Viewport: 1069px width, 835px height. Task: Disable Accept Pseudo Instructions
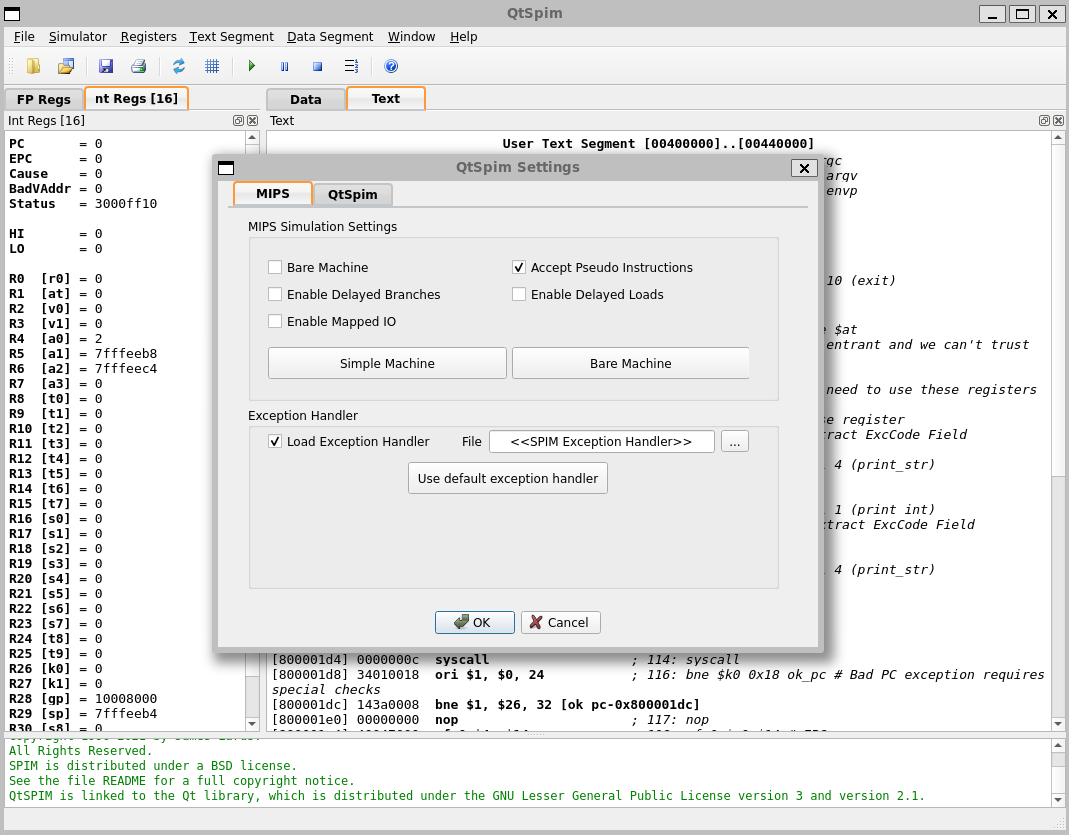pos(519,267)
